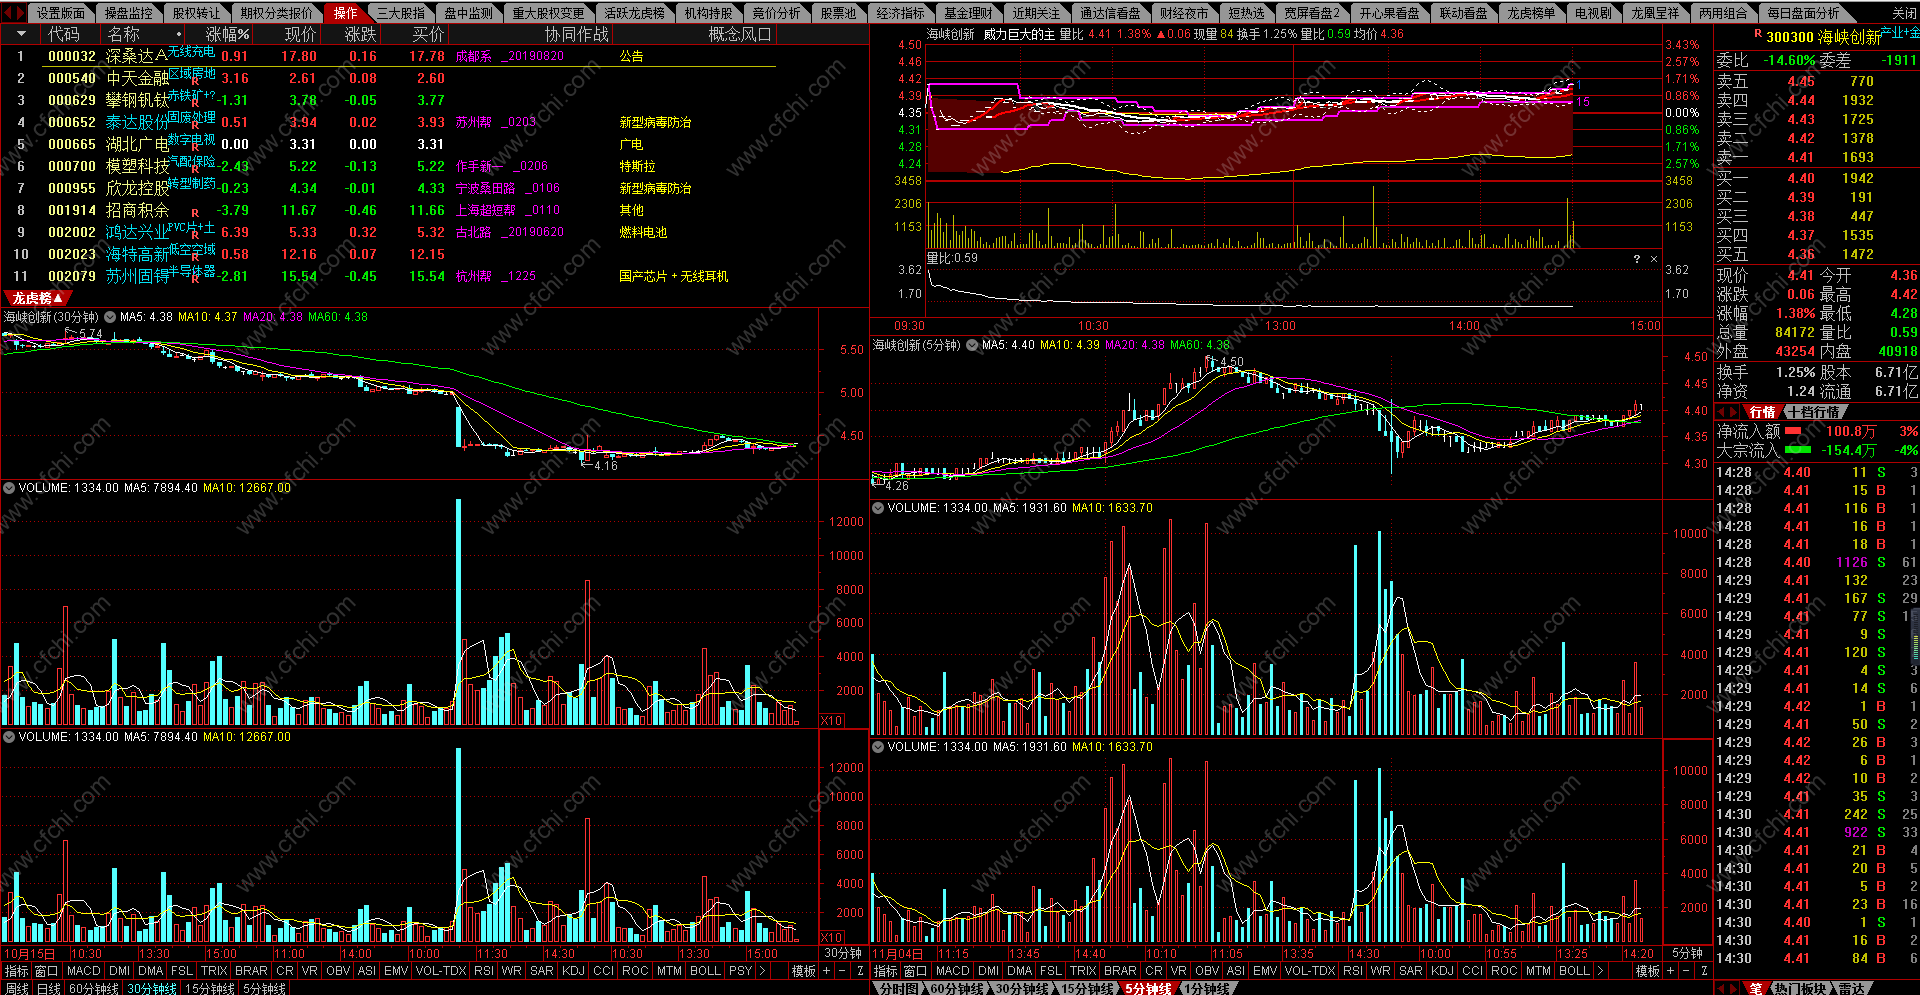1920x995 pixels.
Task: Zoom out the 30-minute chart with minus
Action: point(842,971)
